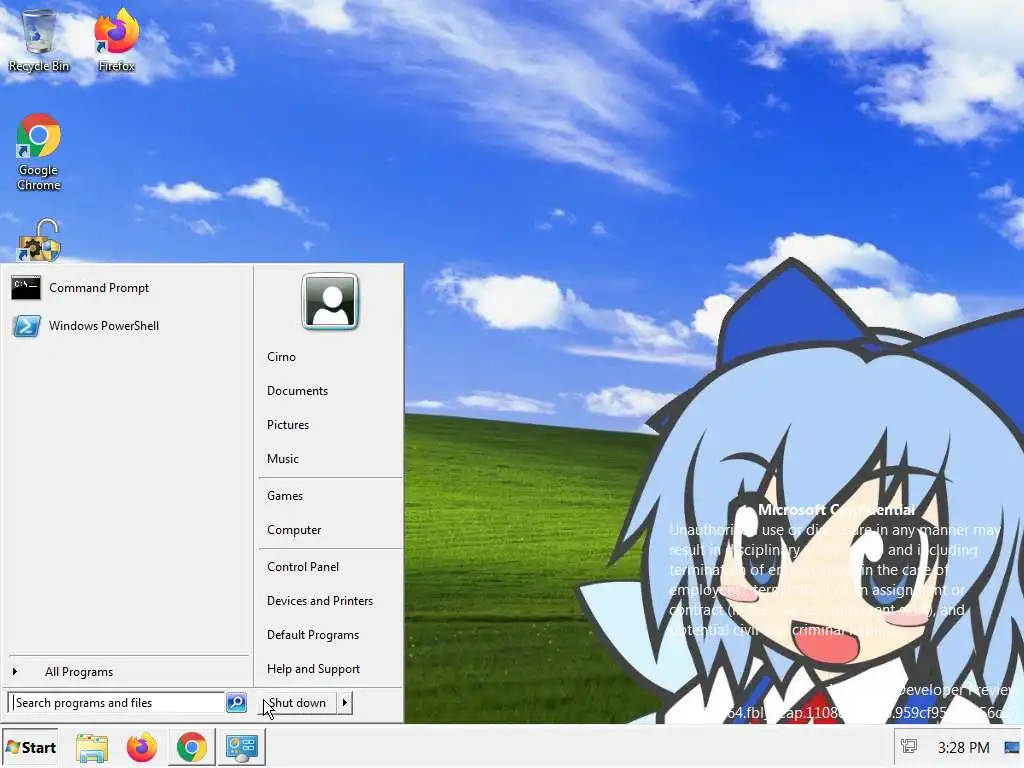Viewport: 1024px width, 768px height.
Task: Click the 3:28 PM clock
Action: click(963, 747)
